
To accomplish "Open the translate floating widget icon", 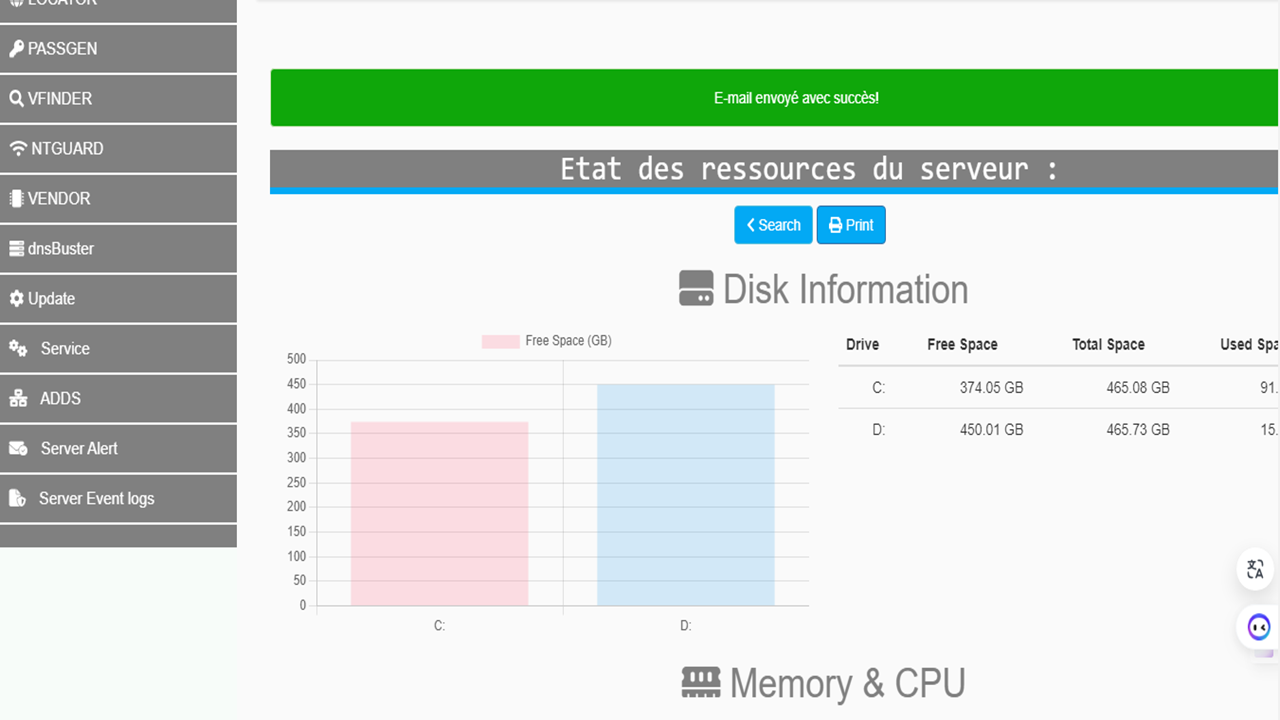I will click(1256, 570).
